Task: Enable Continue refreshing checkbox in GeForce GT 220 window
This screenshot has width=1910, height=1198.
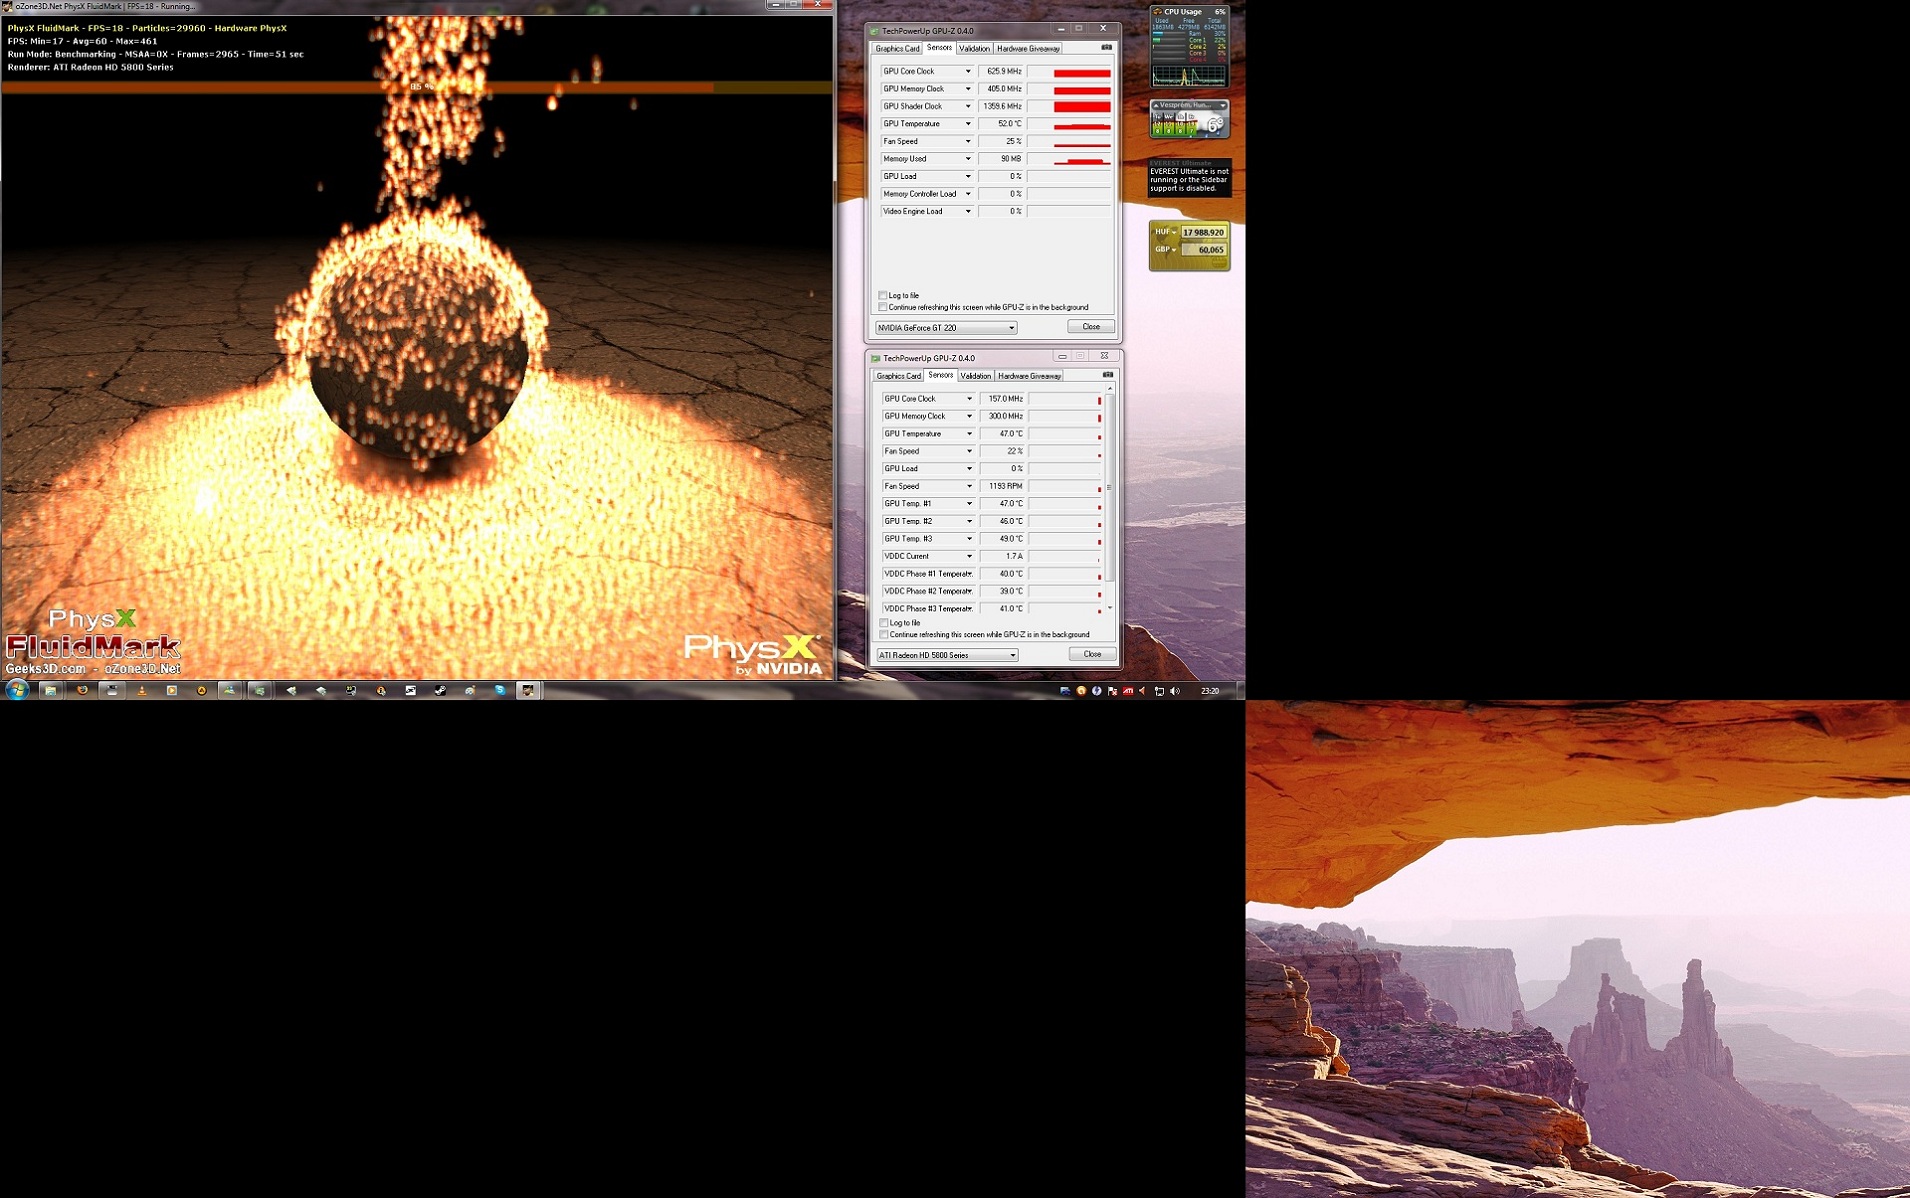Action: pyautogui.click(x=883, y=307)
